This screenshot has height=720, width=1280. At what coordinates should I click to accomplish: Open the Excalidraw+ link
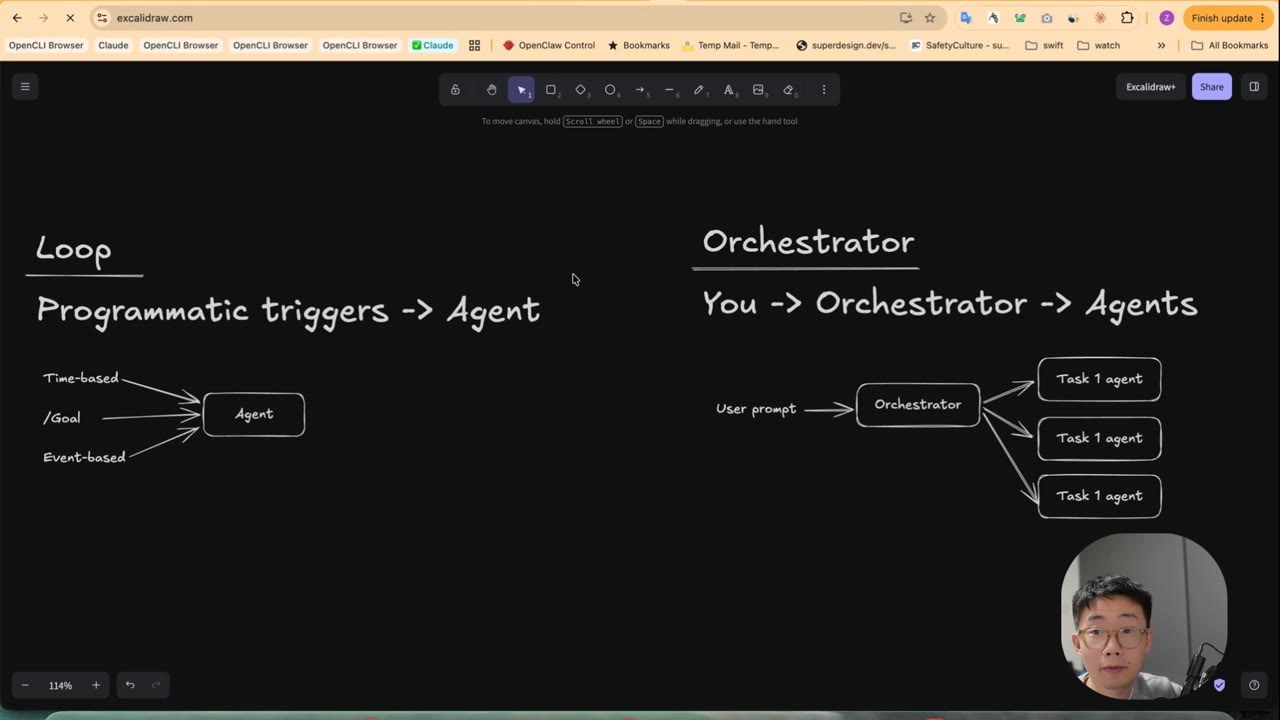1151,87
